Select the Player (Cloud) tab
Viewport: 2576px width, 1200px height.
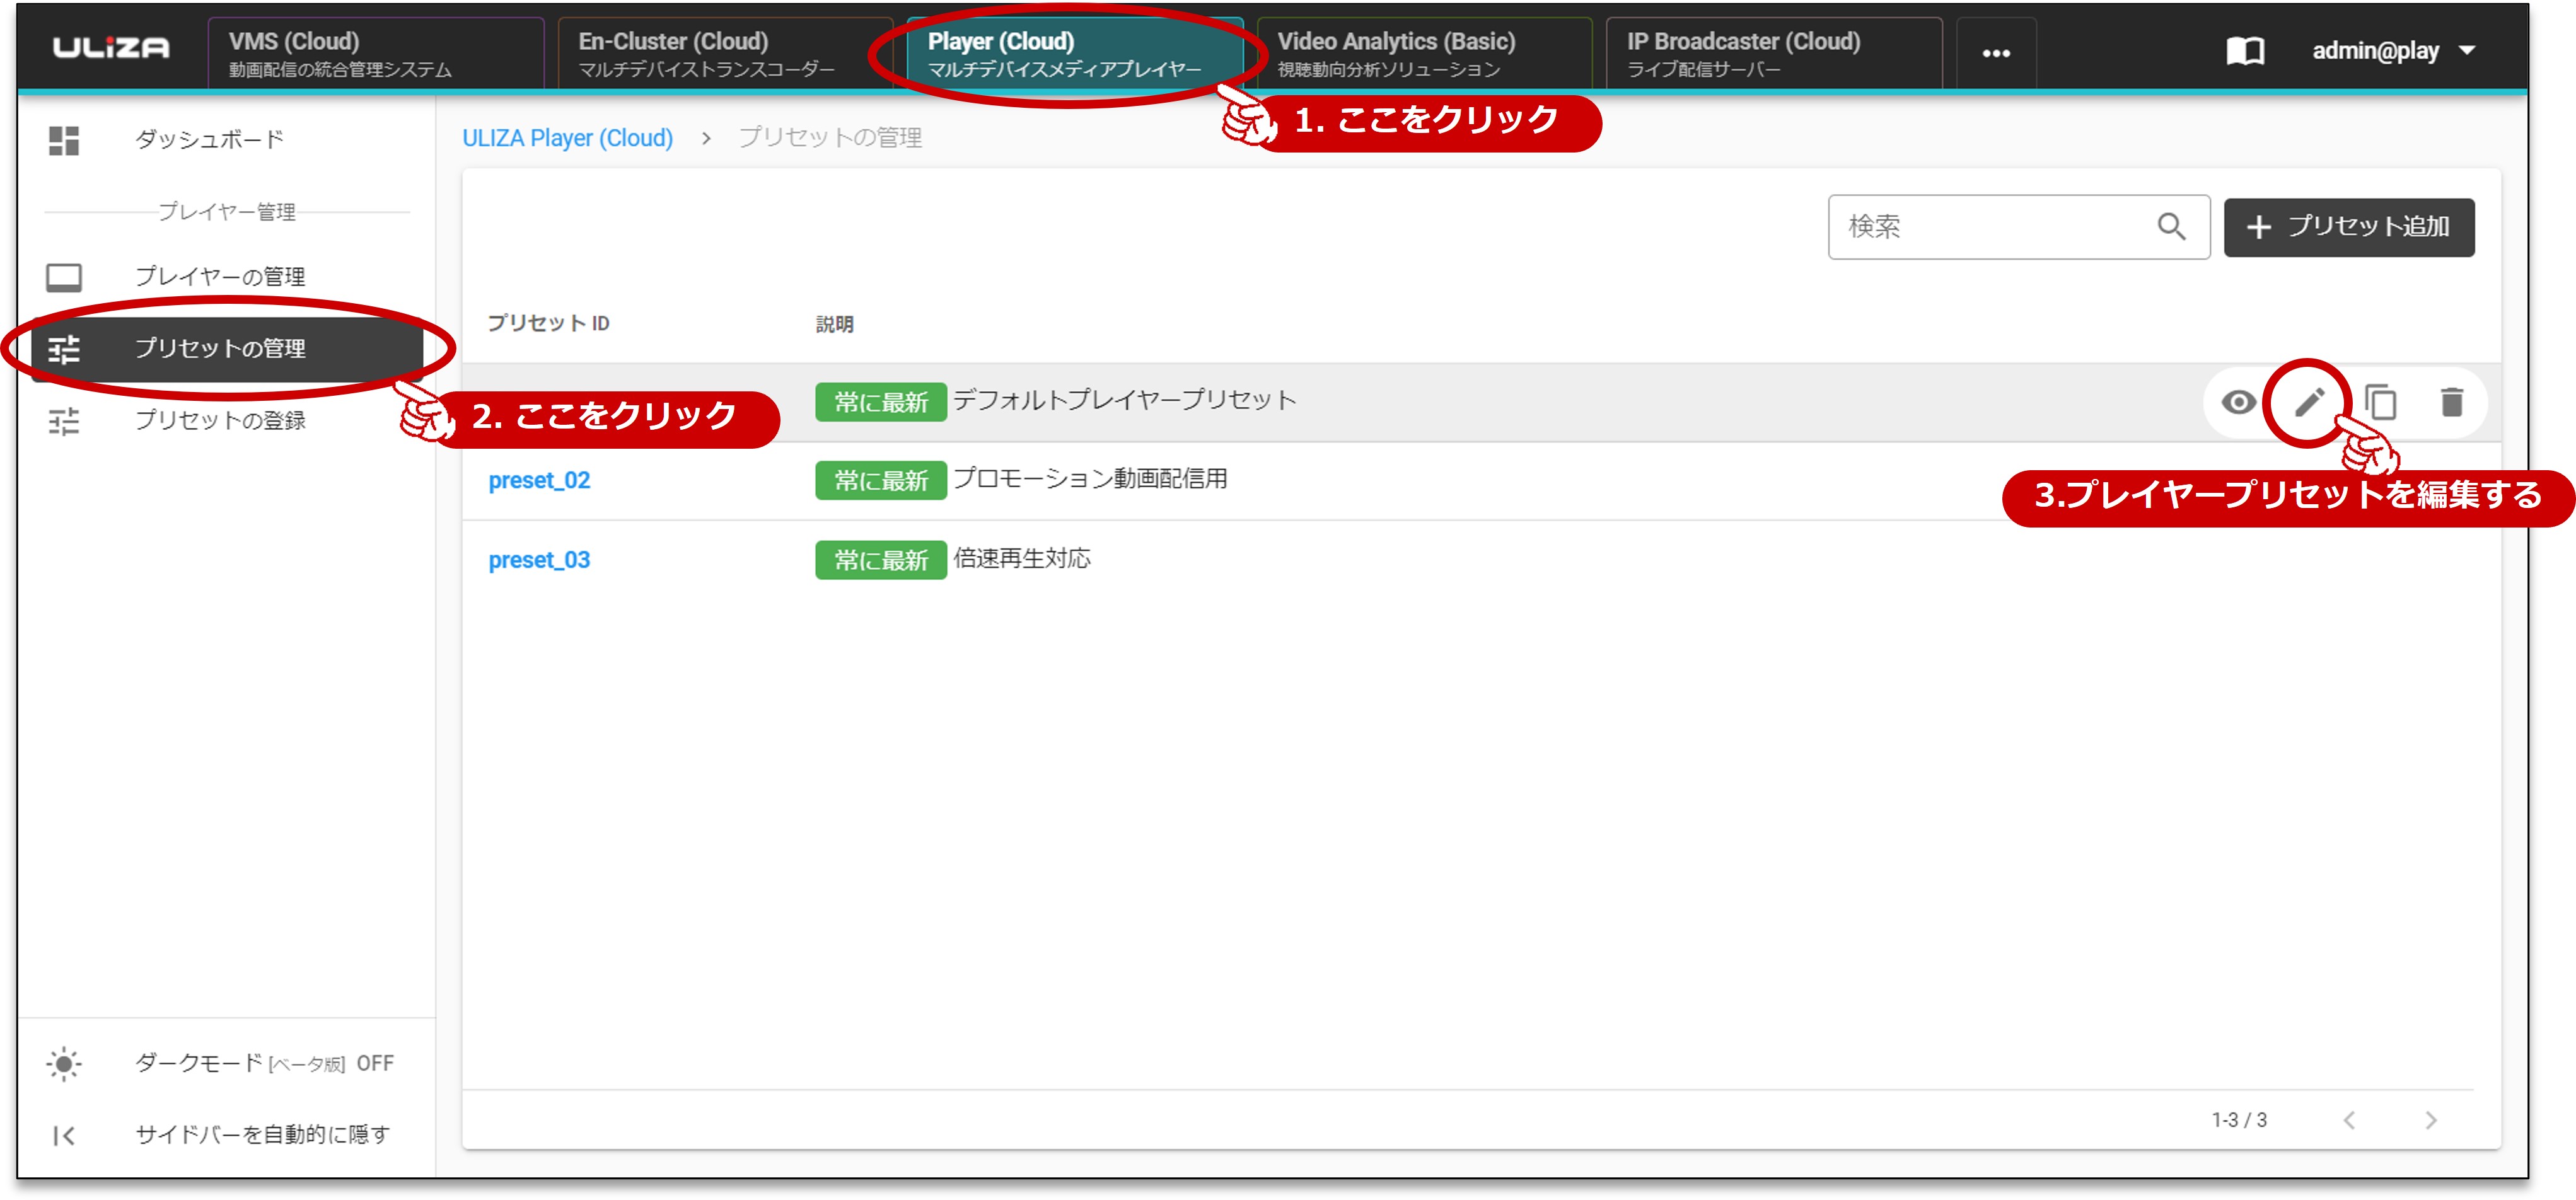[1075, 53]
